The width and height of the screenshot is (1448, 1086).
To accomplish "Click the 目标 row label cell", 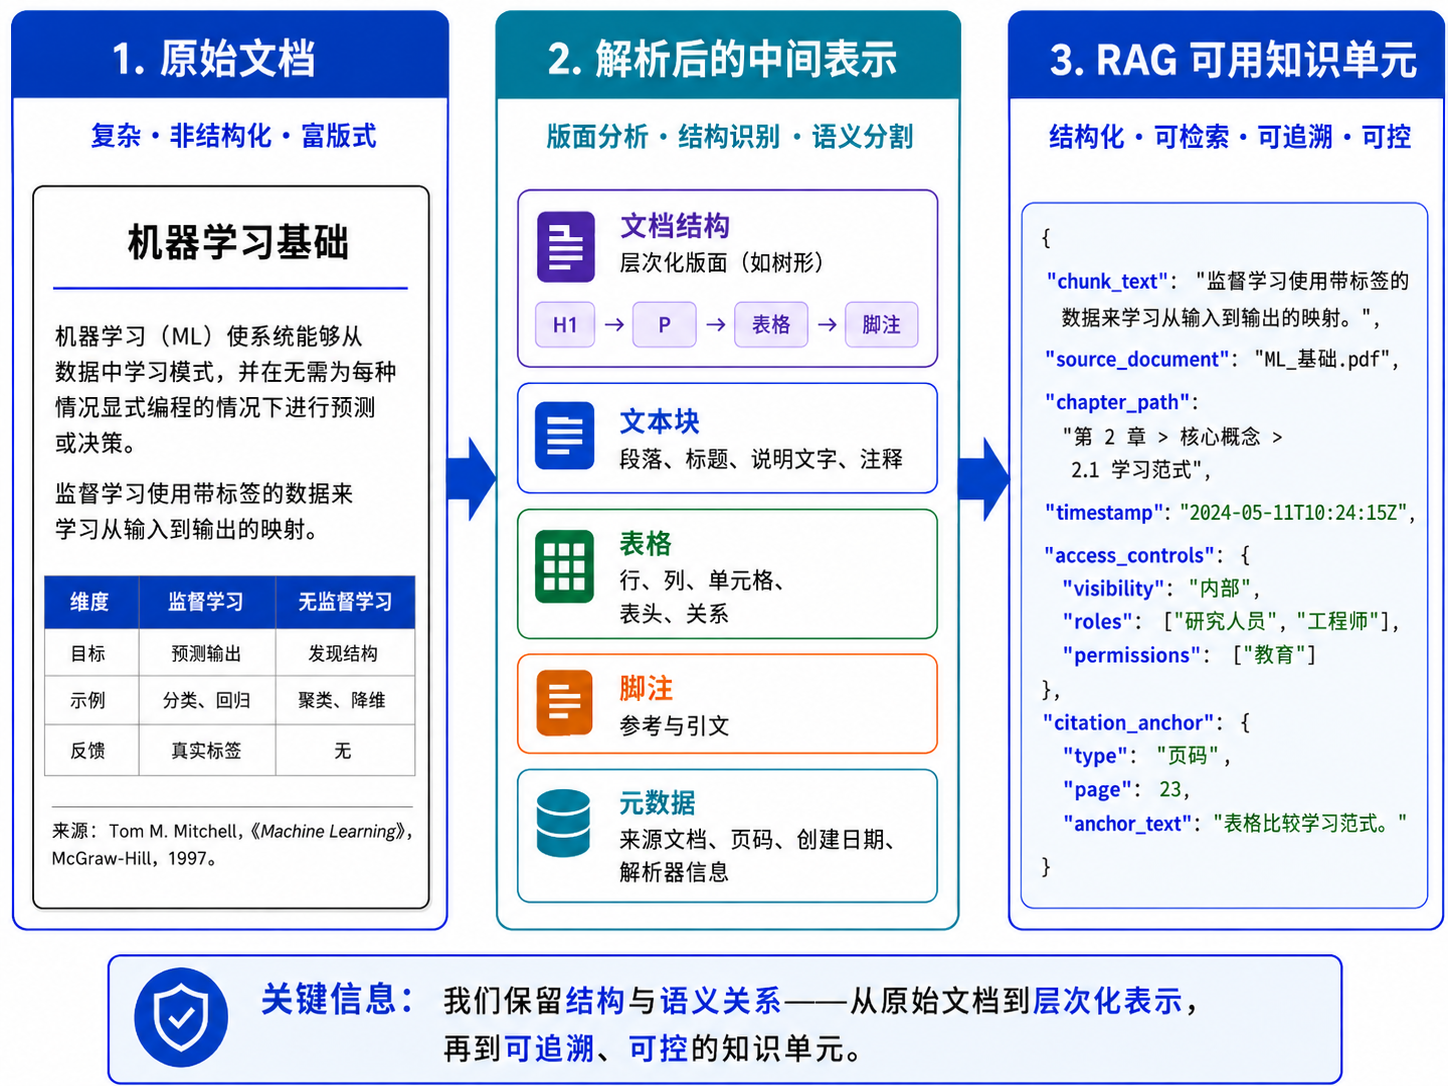I will tap(91, 653).
